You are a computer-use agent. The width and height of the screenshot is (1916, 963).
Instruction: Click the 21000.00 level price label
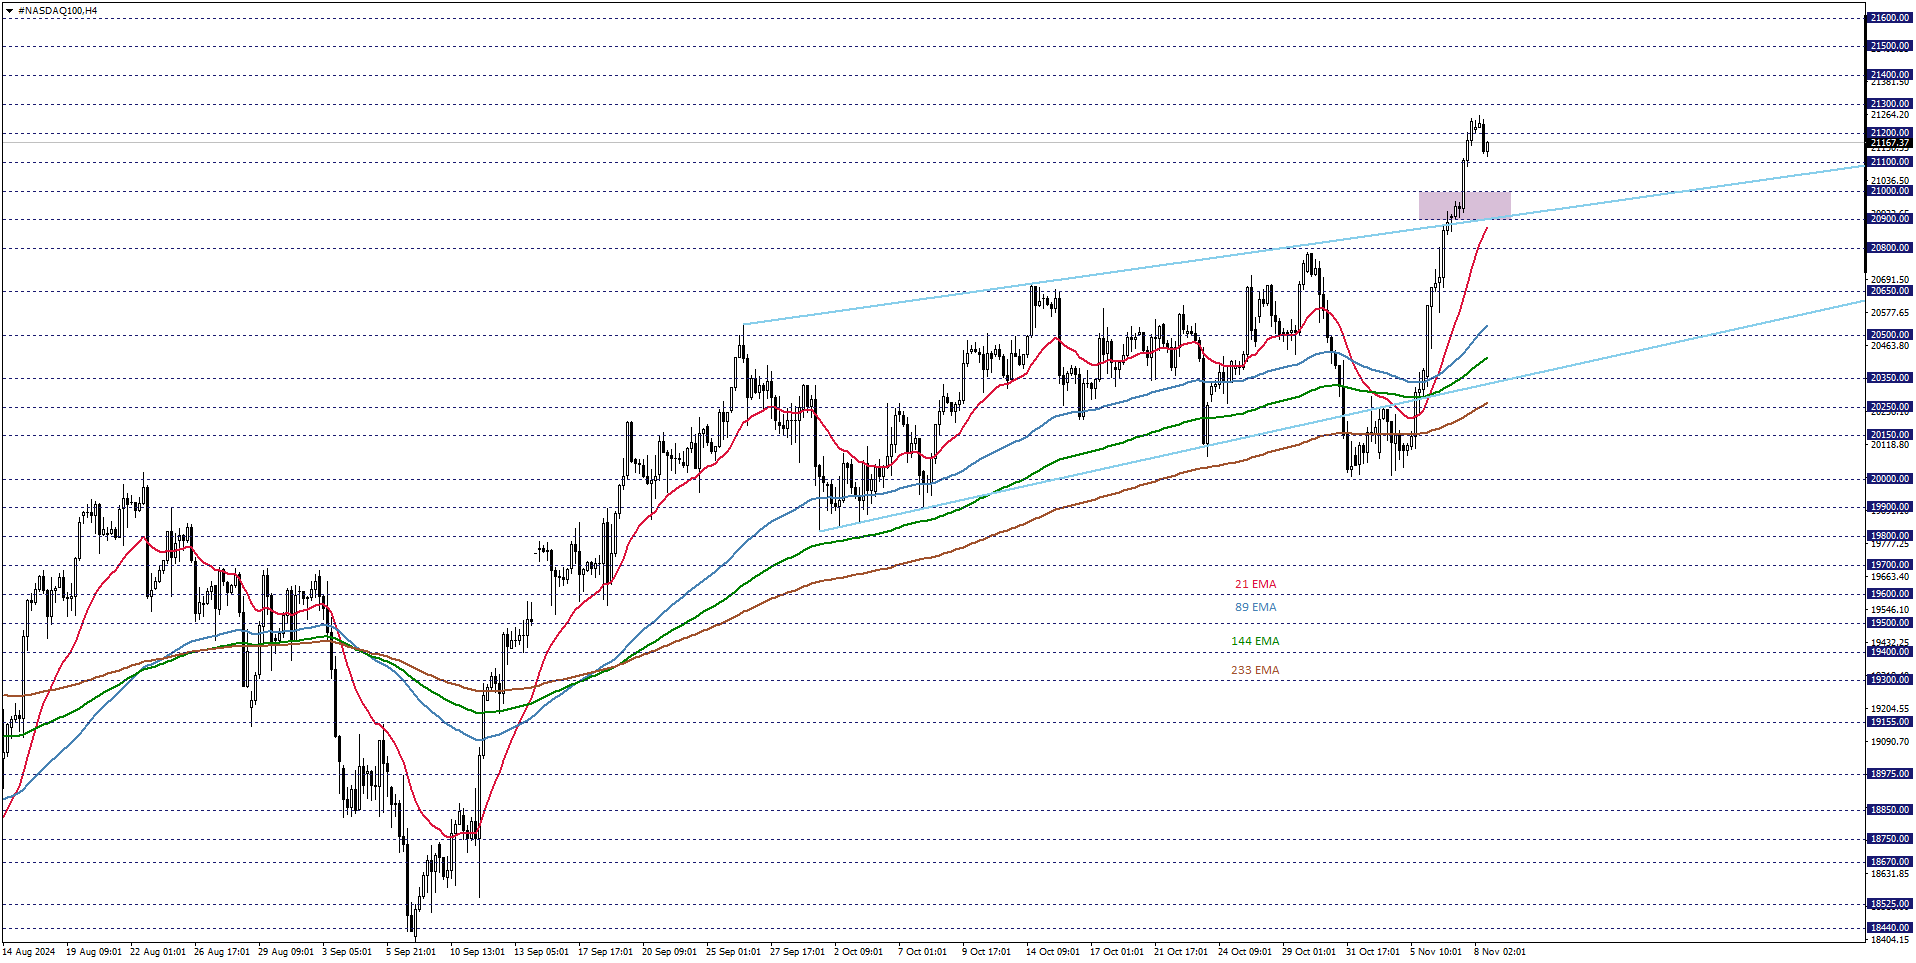point(1889,191)
